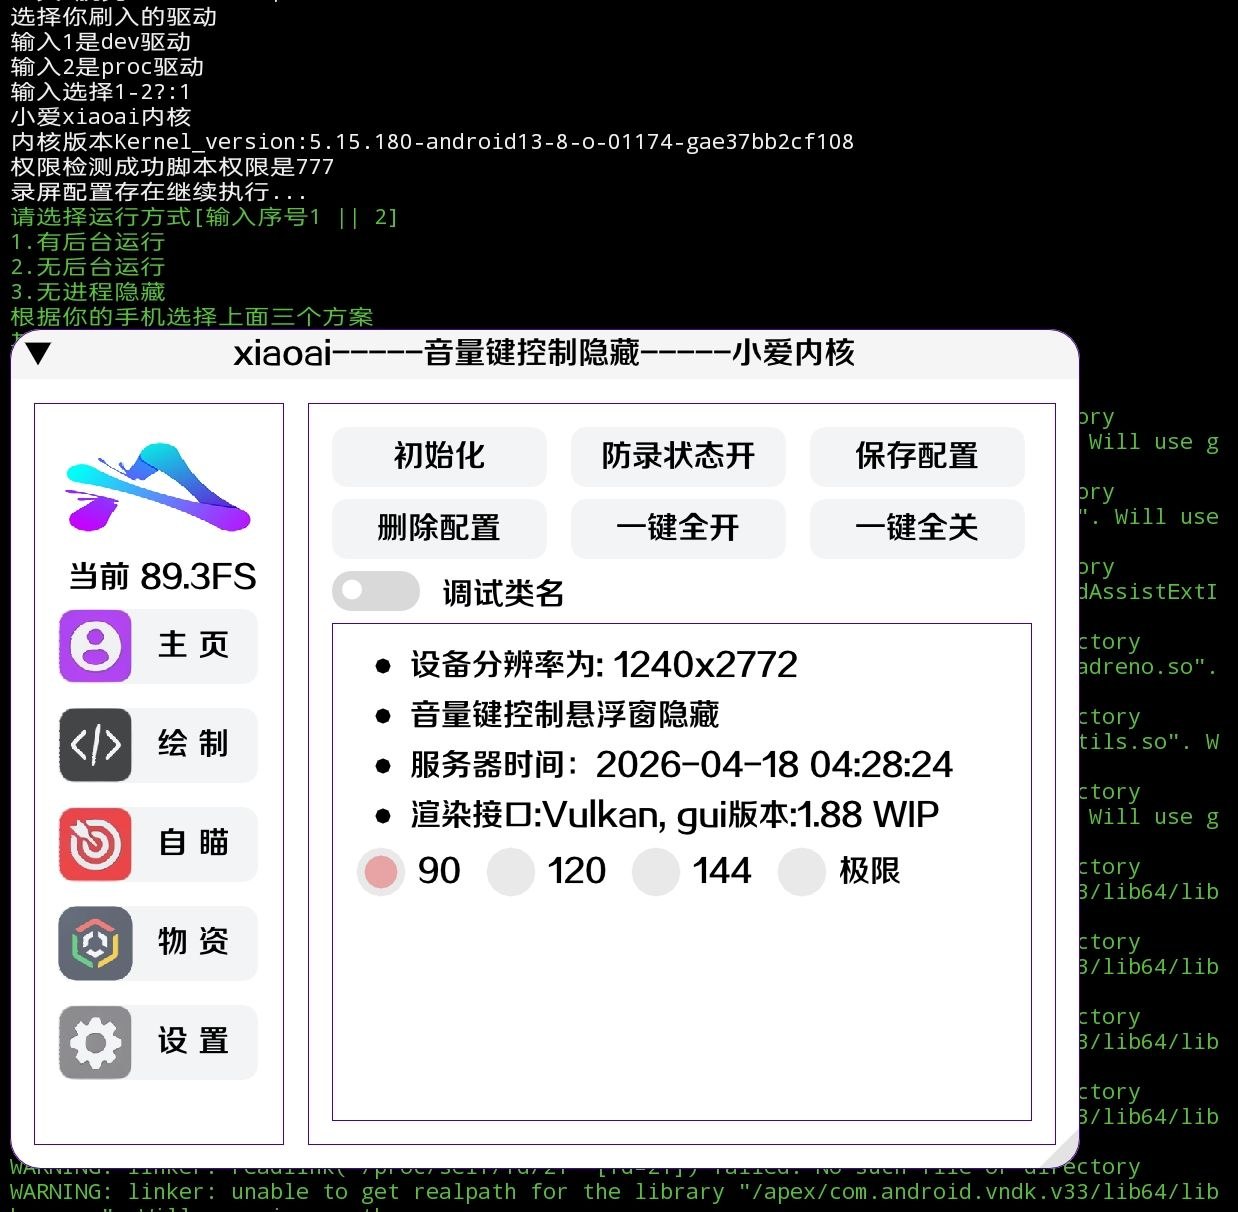Click the window resize grip corner
This screenshot has height=1212, width=1238.
(1066, 1148)
